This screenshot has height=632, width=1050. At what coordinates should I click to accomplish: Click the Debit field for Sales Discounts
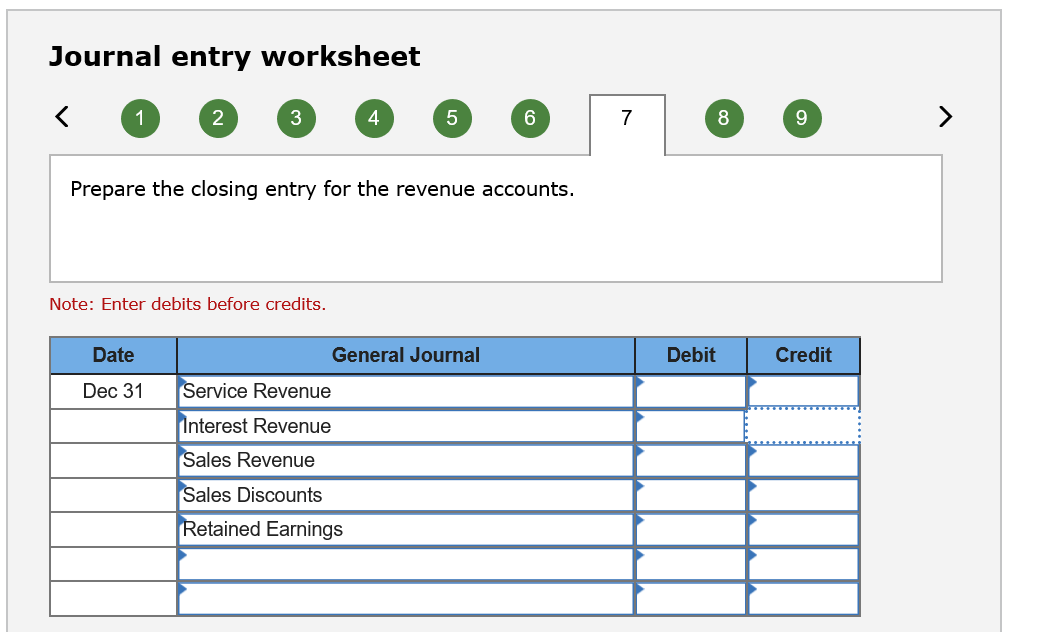[691, 495]
